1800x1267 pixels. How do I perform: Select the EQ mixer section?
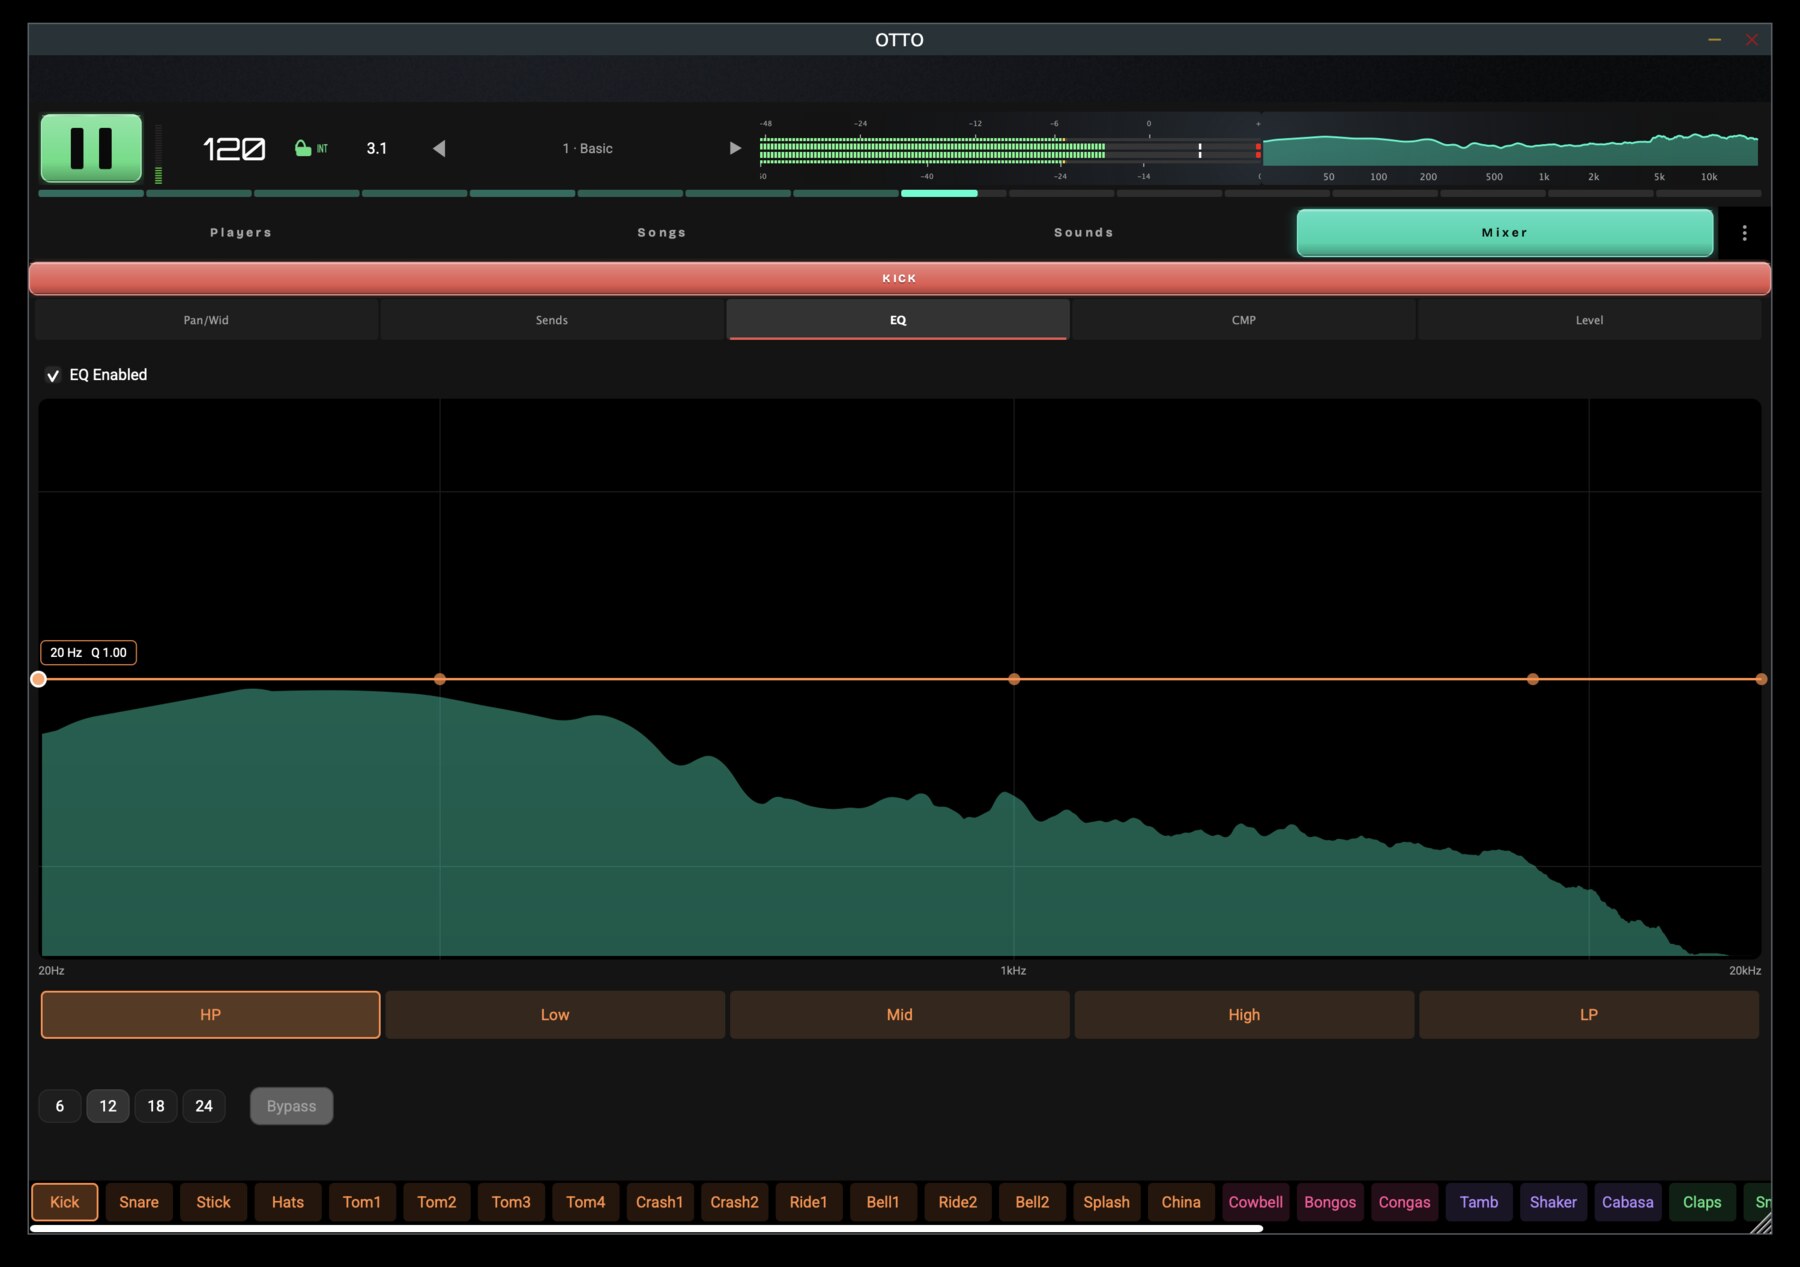point(898,320)
